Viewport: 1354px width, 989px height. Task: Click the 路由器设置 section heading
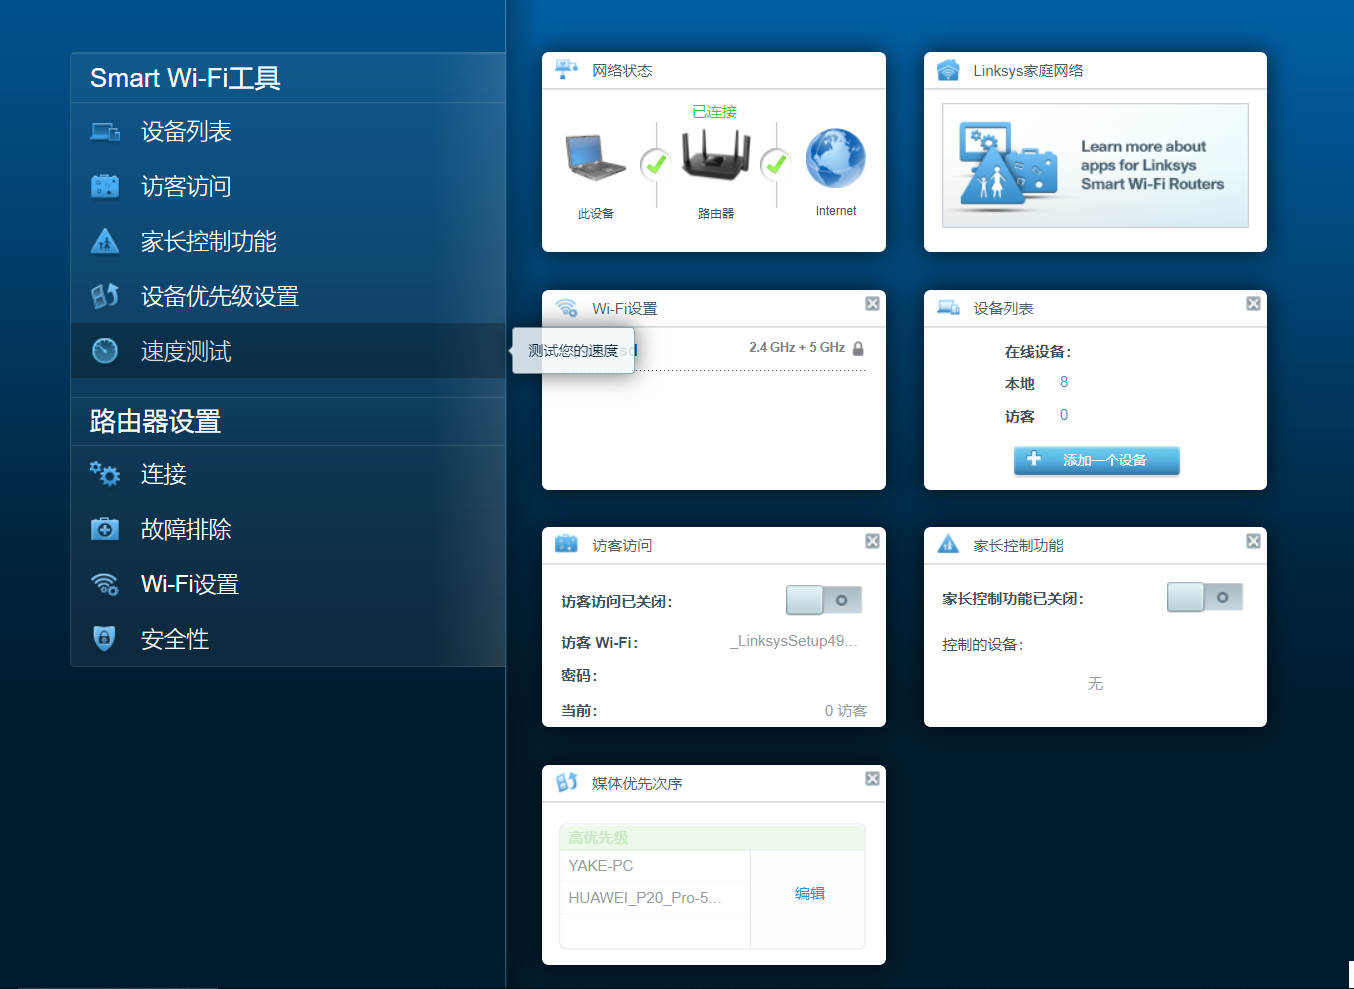pyautogui.click(x=155, y=421)
